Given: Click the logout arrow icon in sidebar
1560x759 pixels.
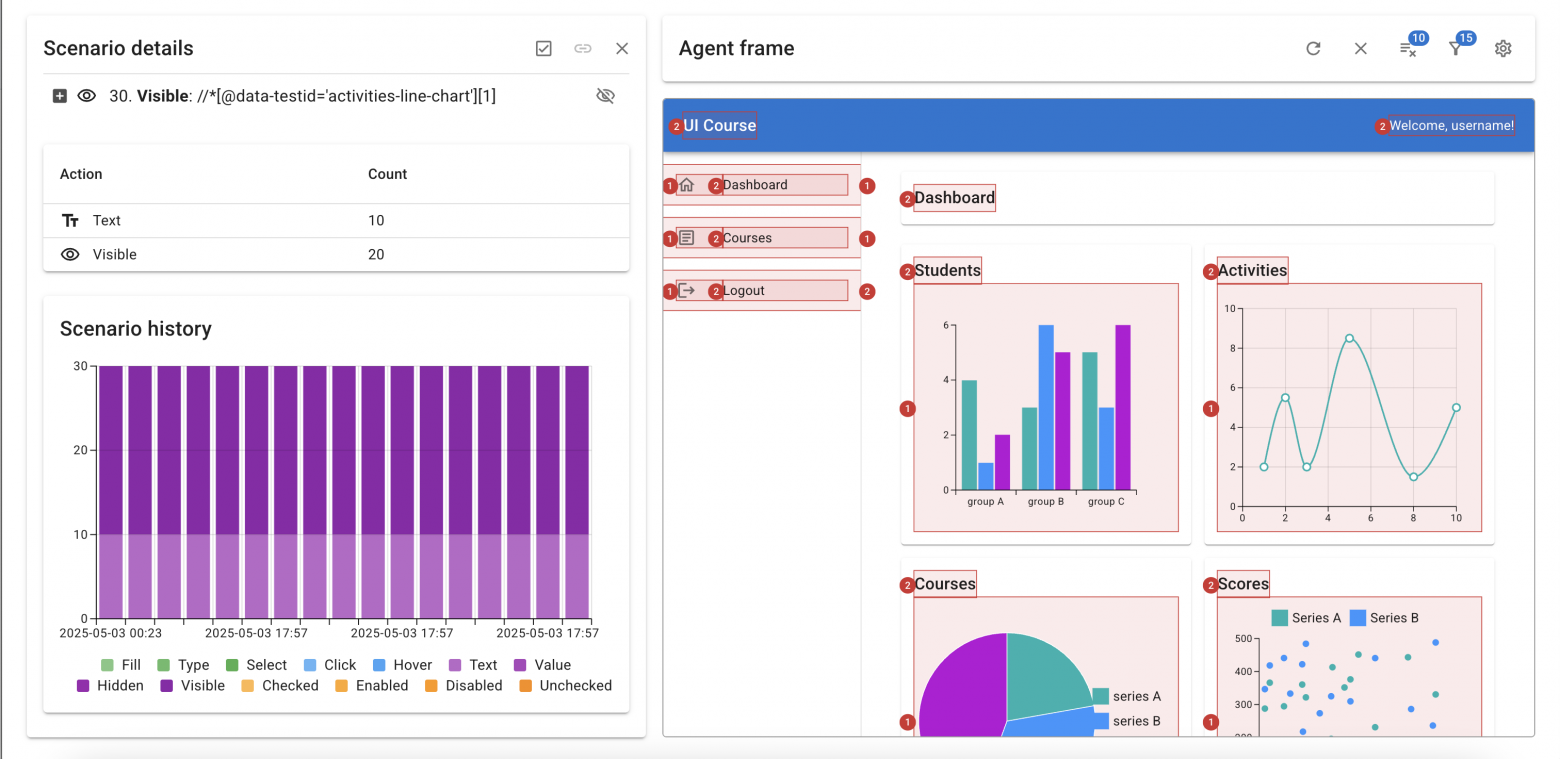Looking at the screenshot, I should click(x=686, y=291).
